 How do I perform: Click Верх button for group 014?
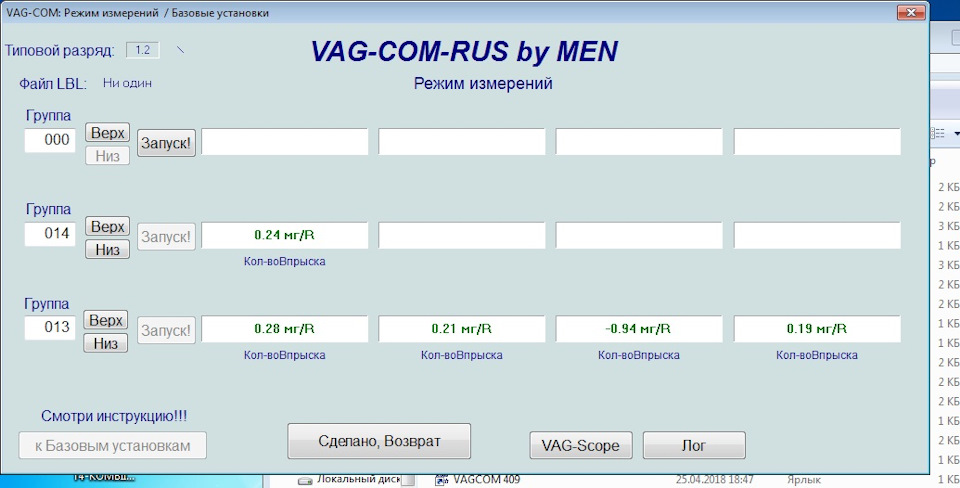[x=107, y=226]
